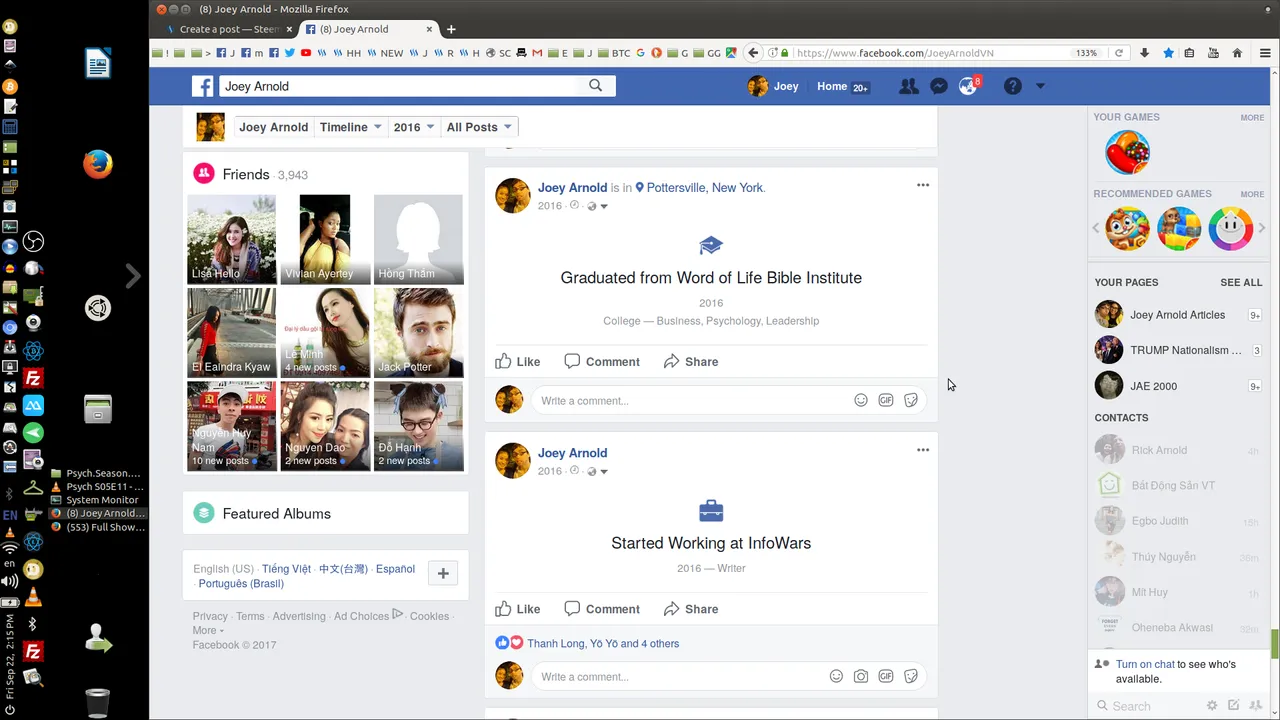Image resolution: width=1280 pixels, height=720 pixels.
Task: Open sticker picker in graduation post comment
Action: 911,400
